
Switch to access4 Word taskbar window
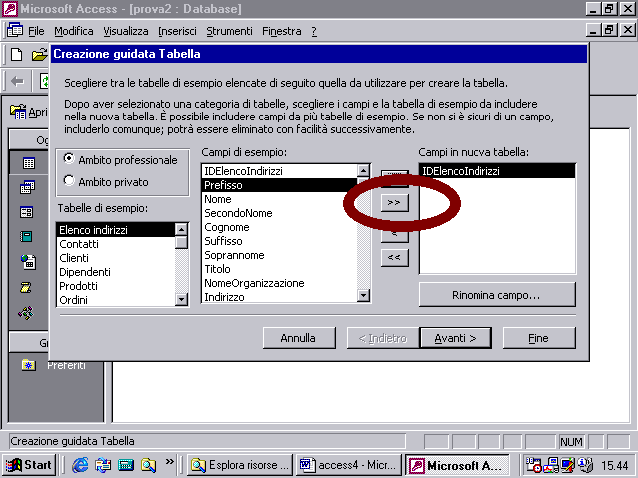point(348,465)
